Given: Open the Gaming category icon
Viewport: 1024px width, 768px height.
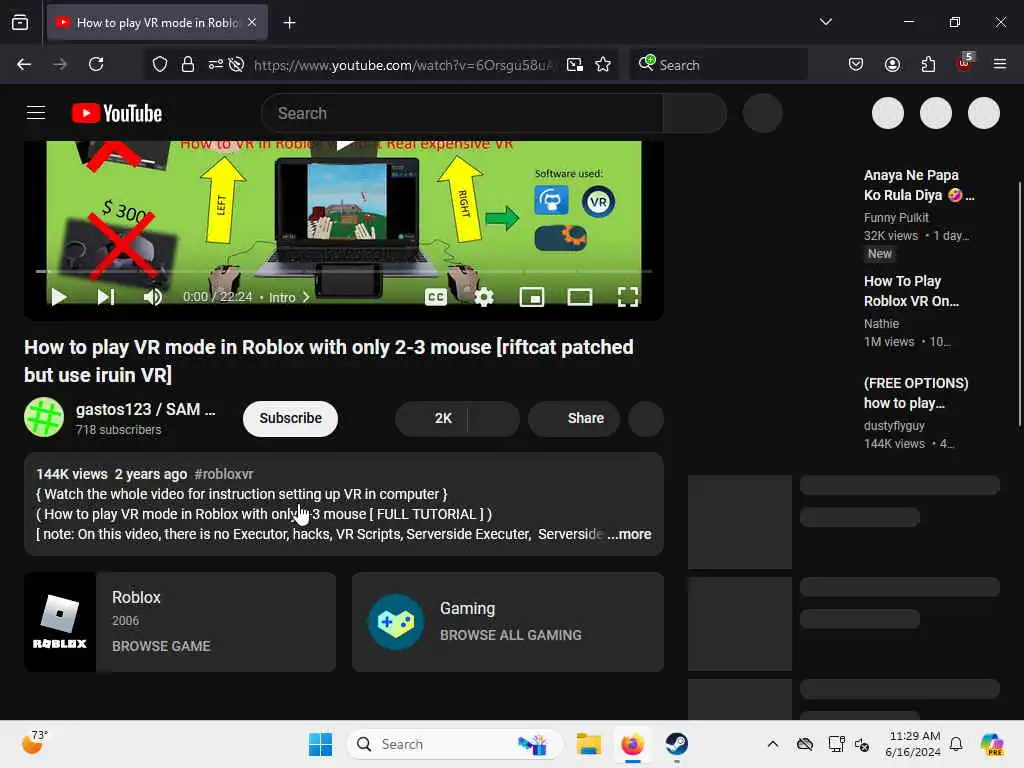Looking at the screenshot, I should 396,622.
